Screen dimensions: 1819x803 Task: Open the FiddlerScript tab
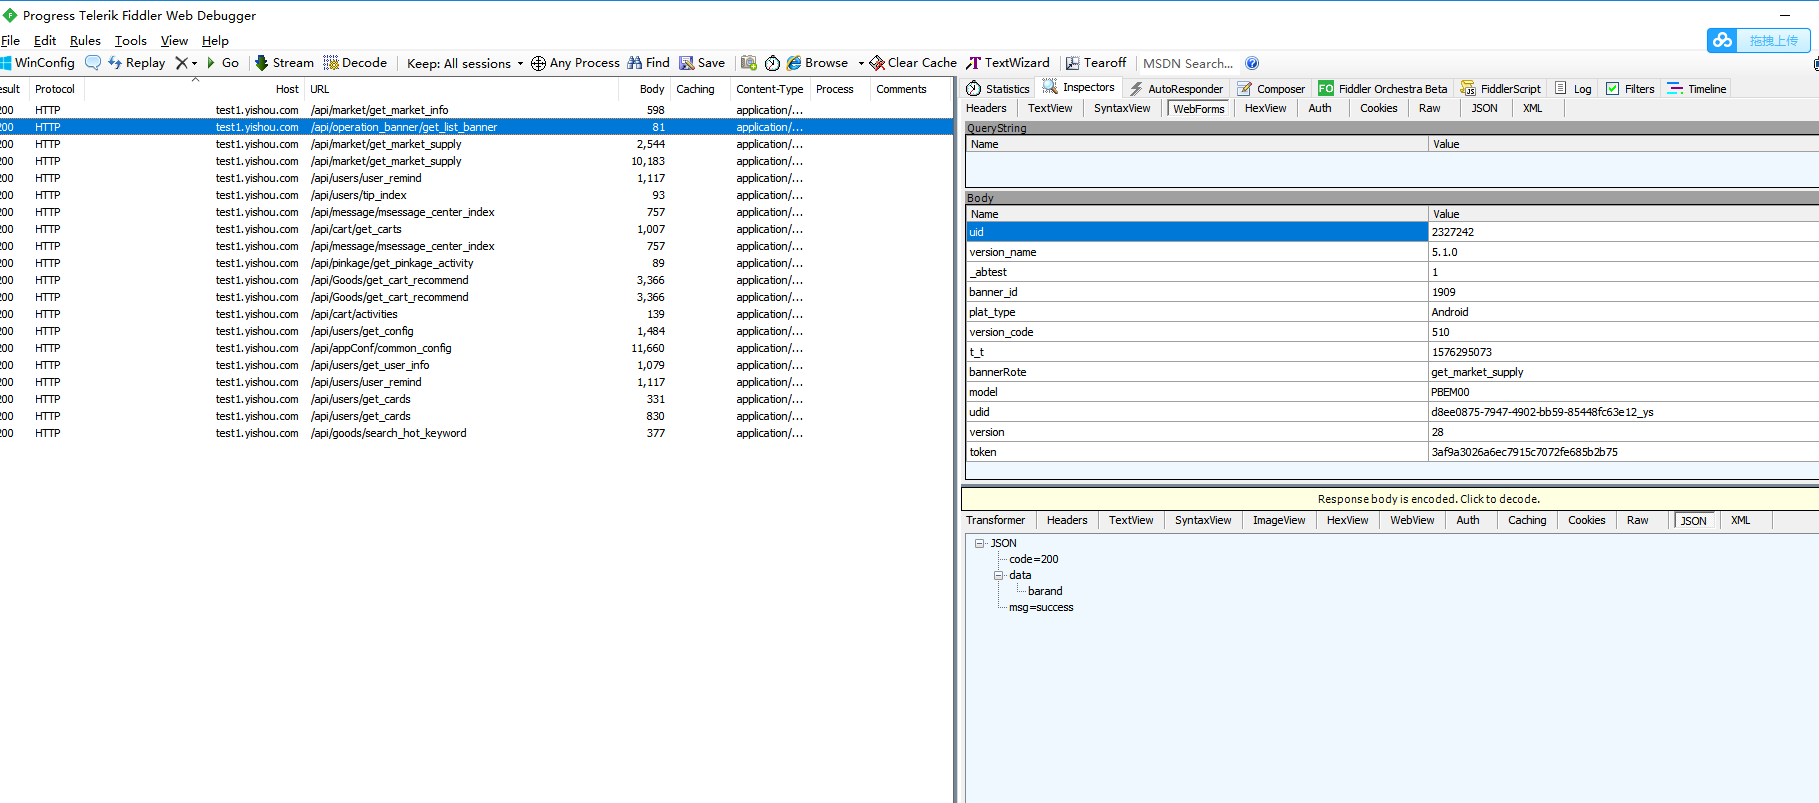point(1501,89)
